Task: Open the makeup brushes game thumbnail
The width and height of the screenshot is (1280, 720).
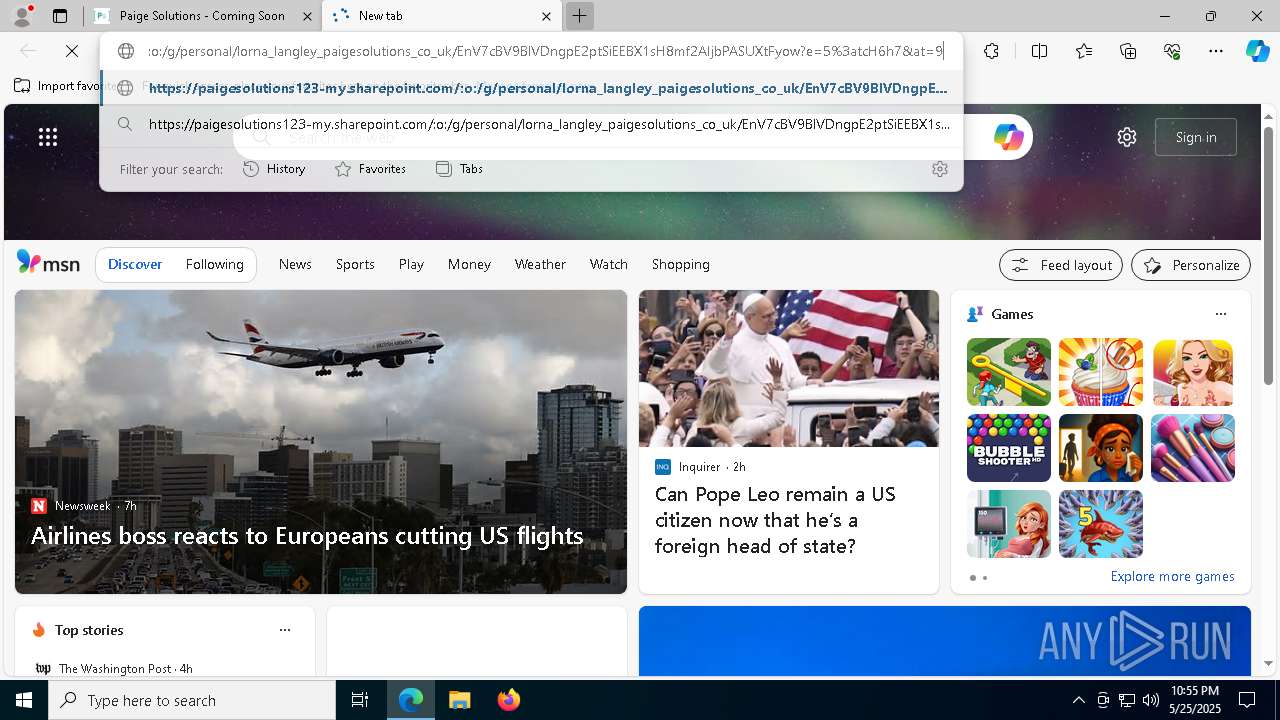Action: tap(1192, 448)
